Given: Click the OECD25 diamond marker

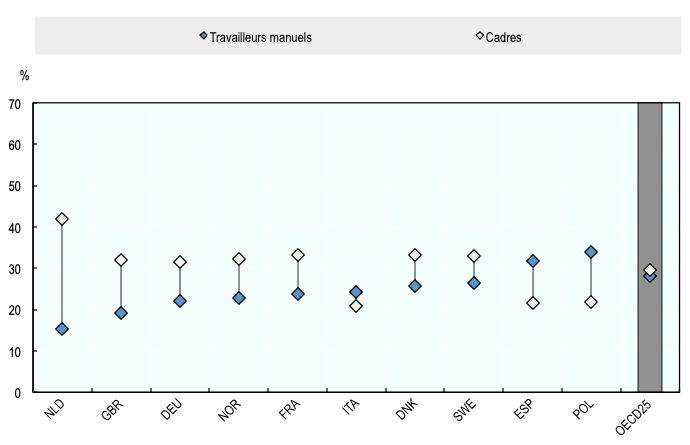Looking at the screenshot, I should click(650, 271).
